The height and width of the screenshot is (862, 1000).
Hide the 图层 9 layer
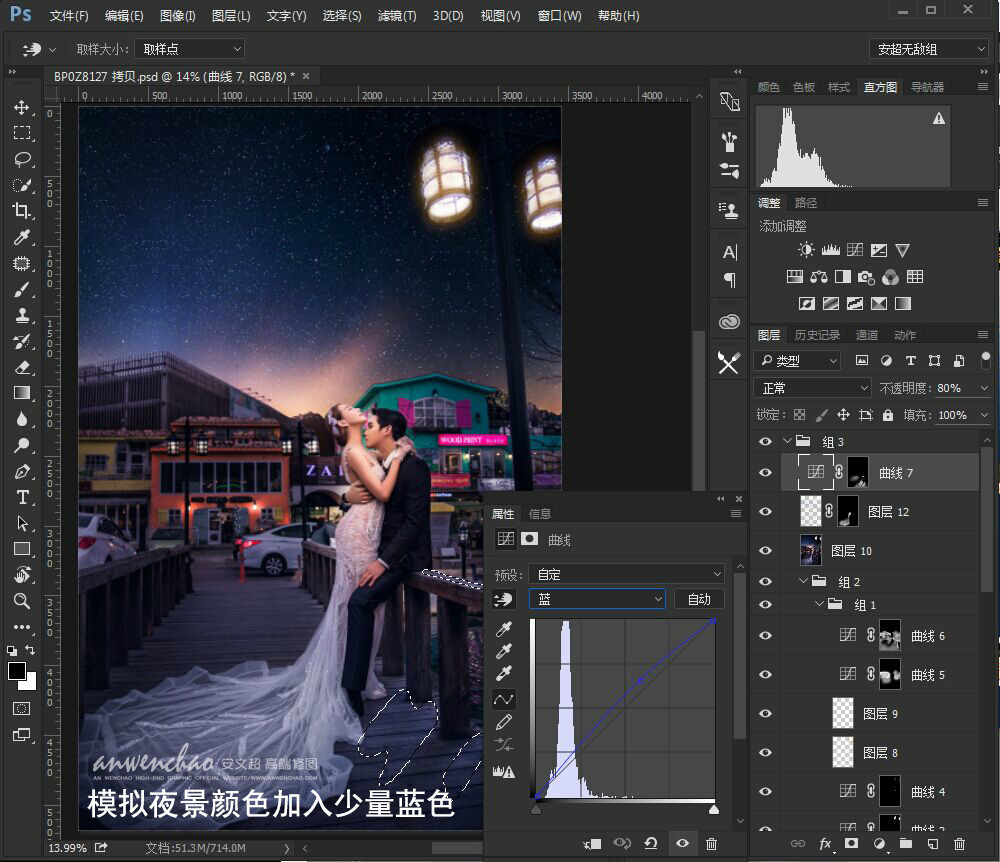coord(765,713)
